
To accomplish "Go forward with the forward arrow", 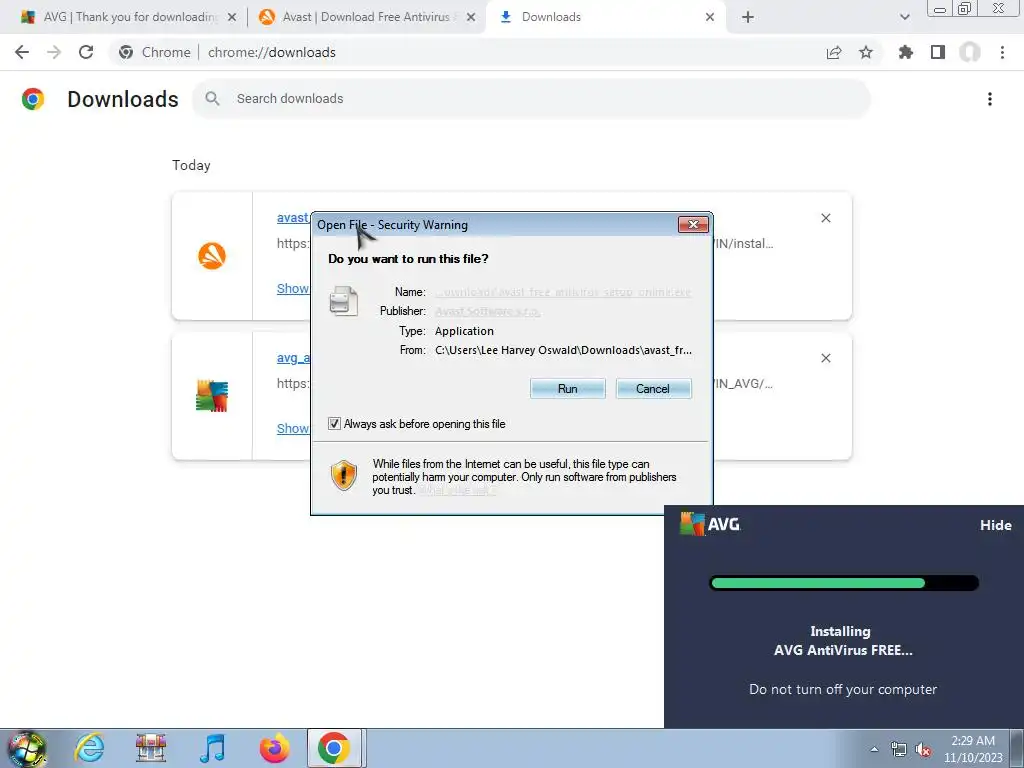I will click(x=54, y=52).
